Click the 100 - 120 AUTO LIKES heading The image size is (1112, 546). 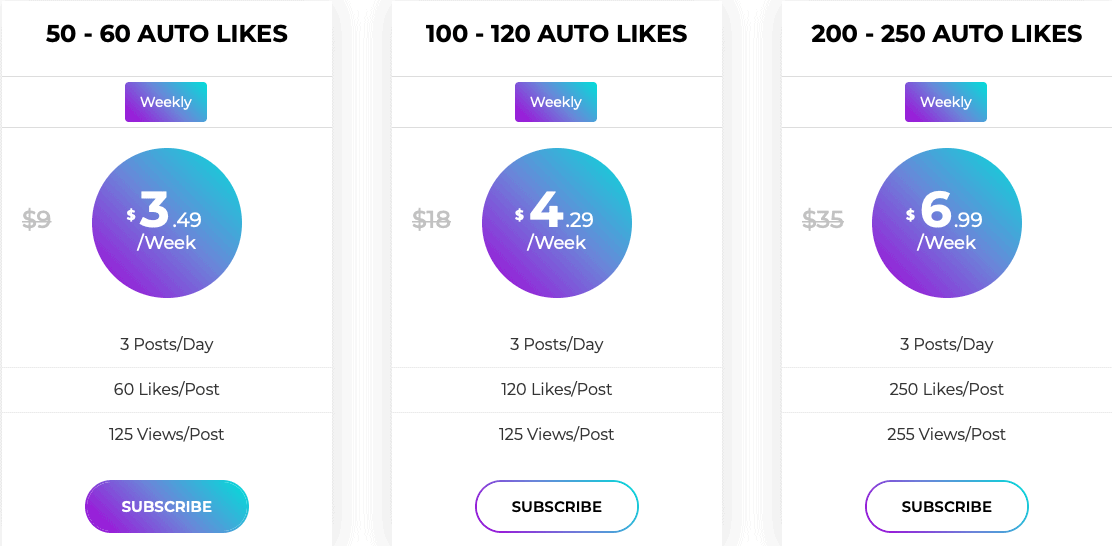click(x=557, y=33)
